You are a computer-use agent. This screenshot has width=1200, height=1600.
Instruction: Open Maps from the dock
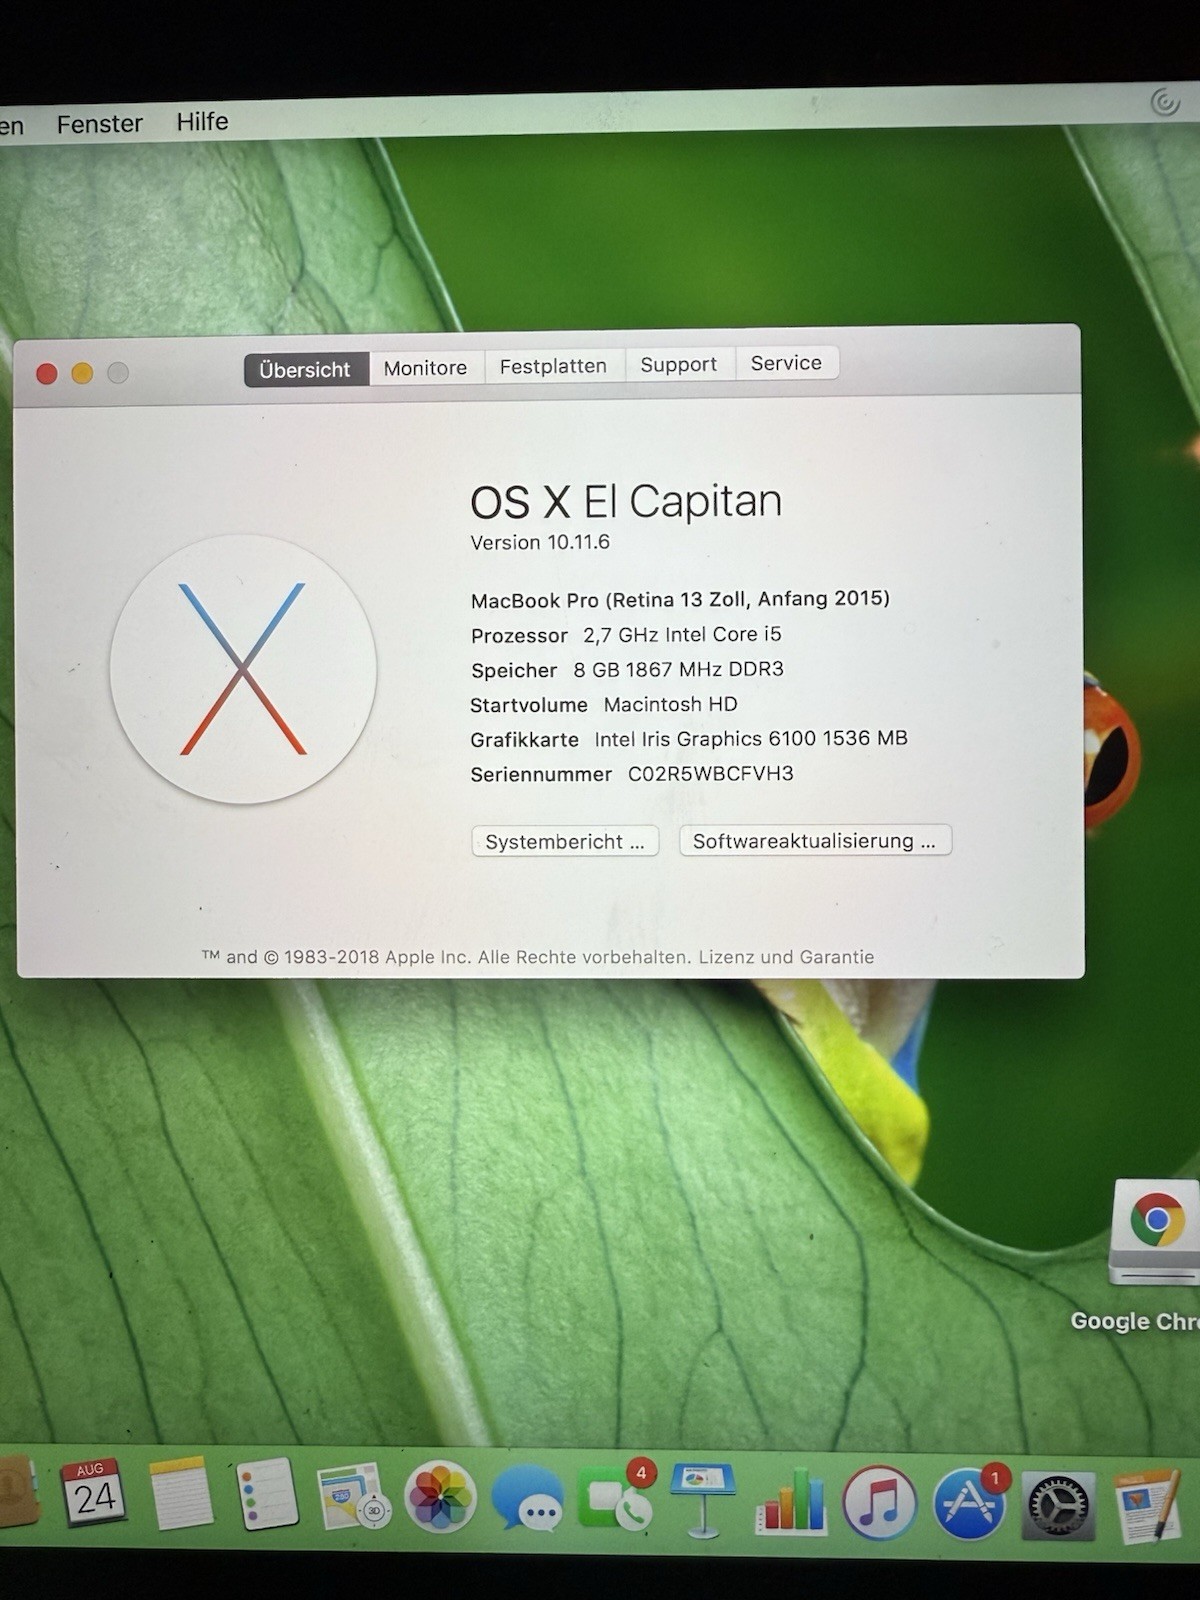coord(353,1496)
